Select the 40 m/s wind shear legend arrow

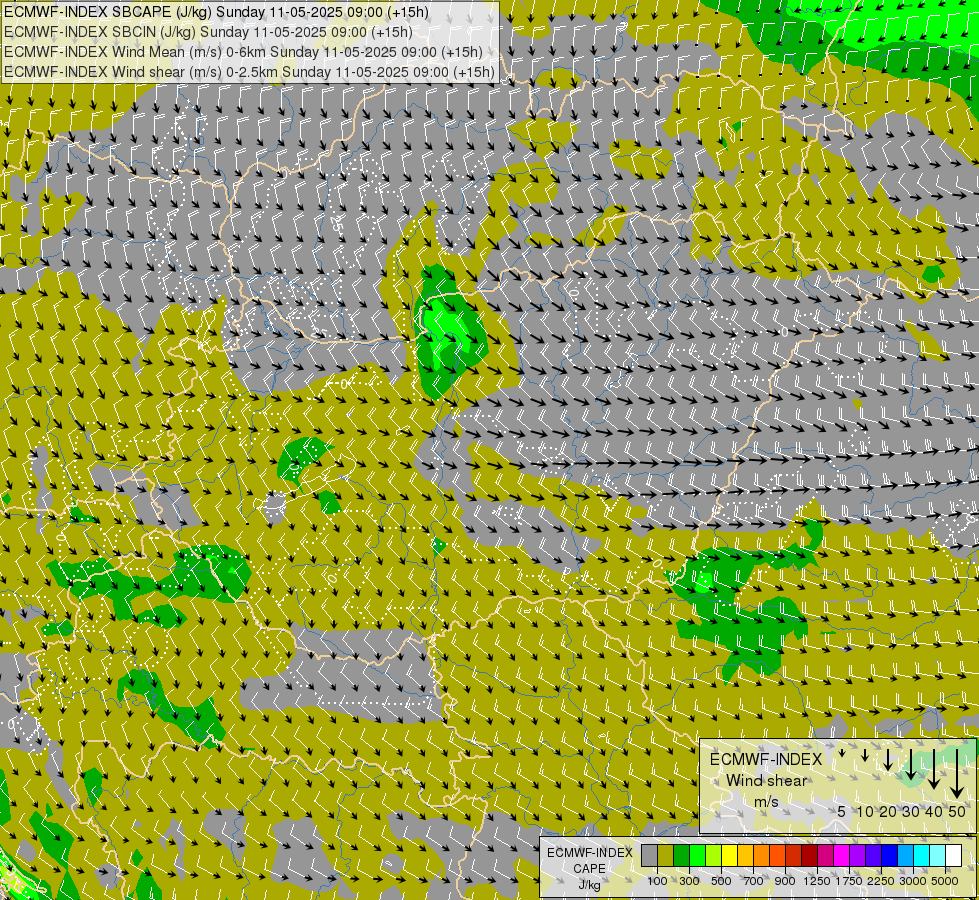(934, 769)
